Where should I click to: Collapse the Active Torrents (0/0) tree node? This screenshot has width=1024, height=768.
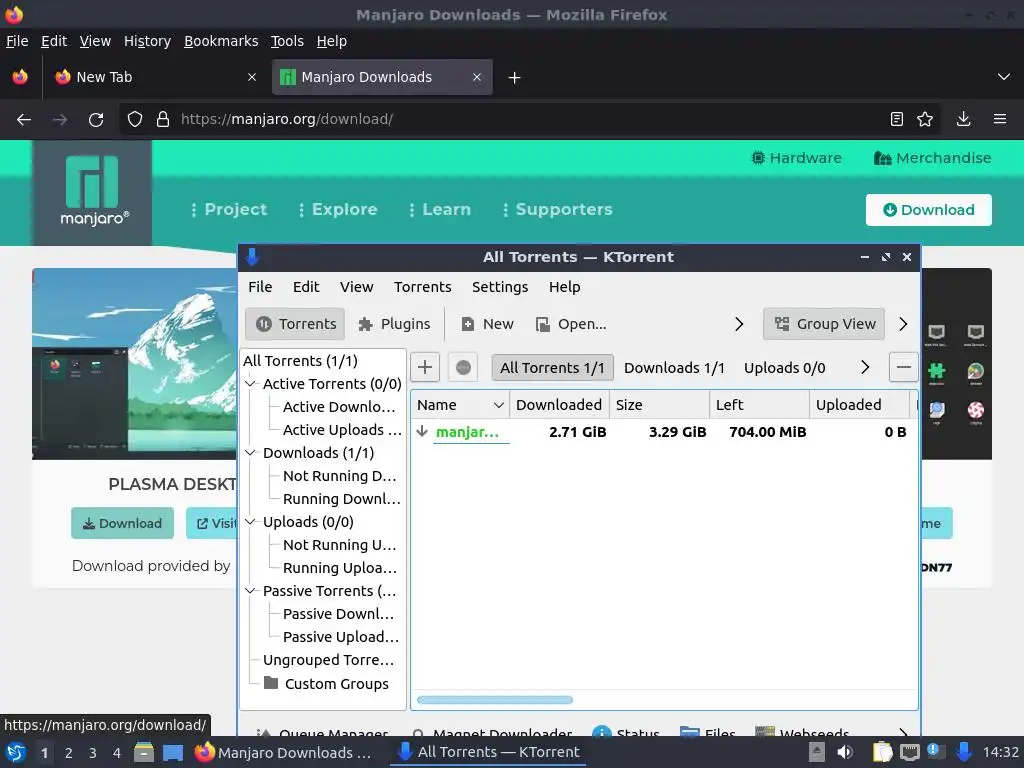coord(250,384)
